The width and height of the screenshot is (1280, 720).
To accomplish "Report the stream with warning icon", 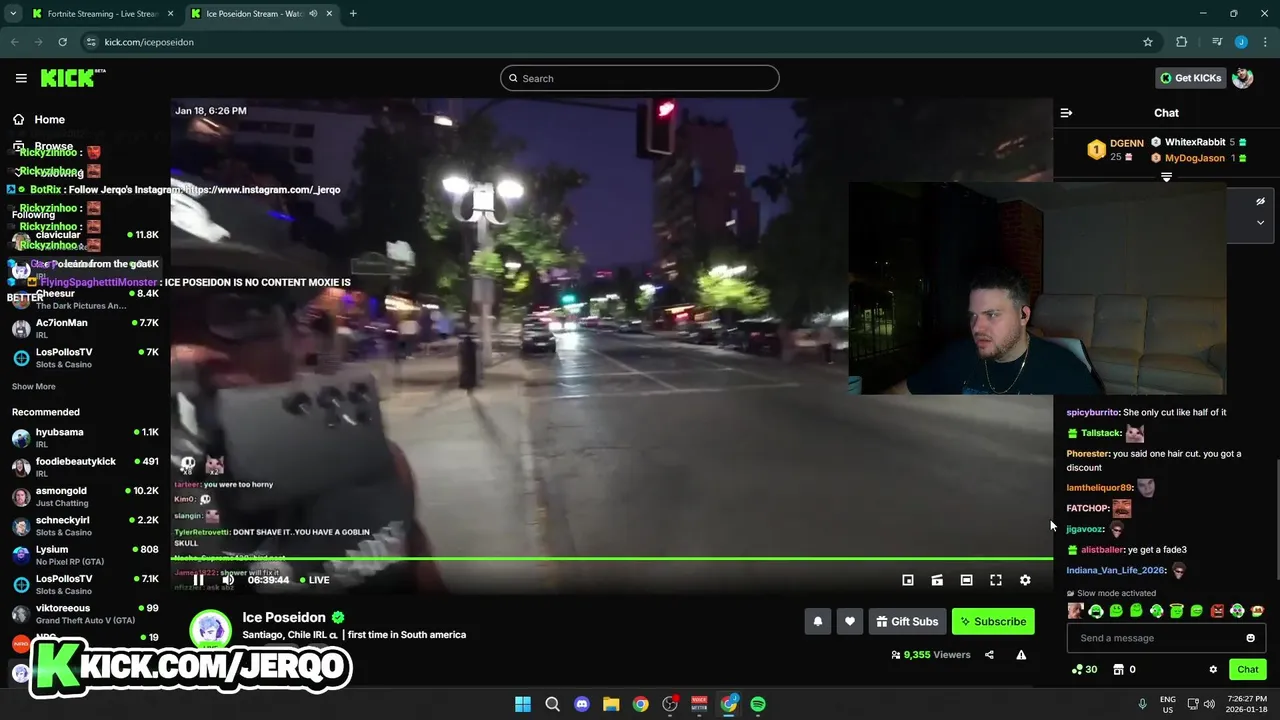I will click(x=1021, y=655).
